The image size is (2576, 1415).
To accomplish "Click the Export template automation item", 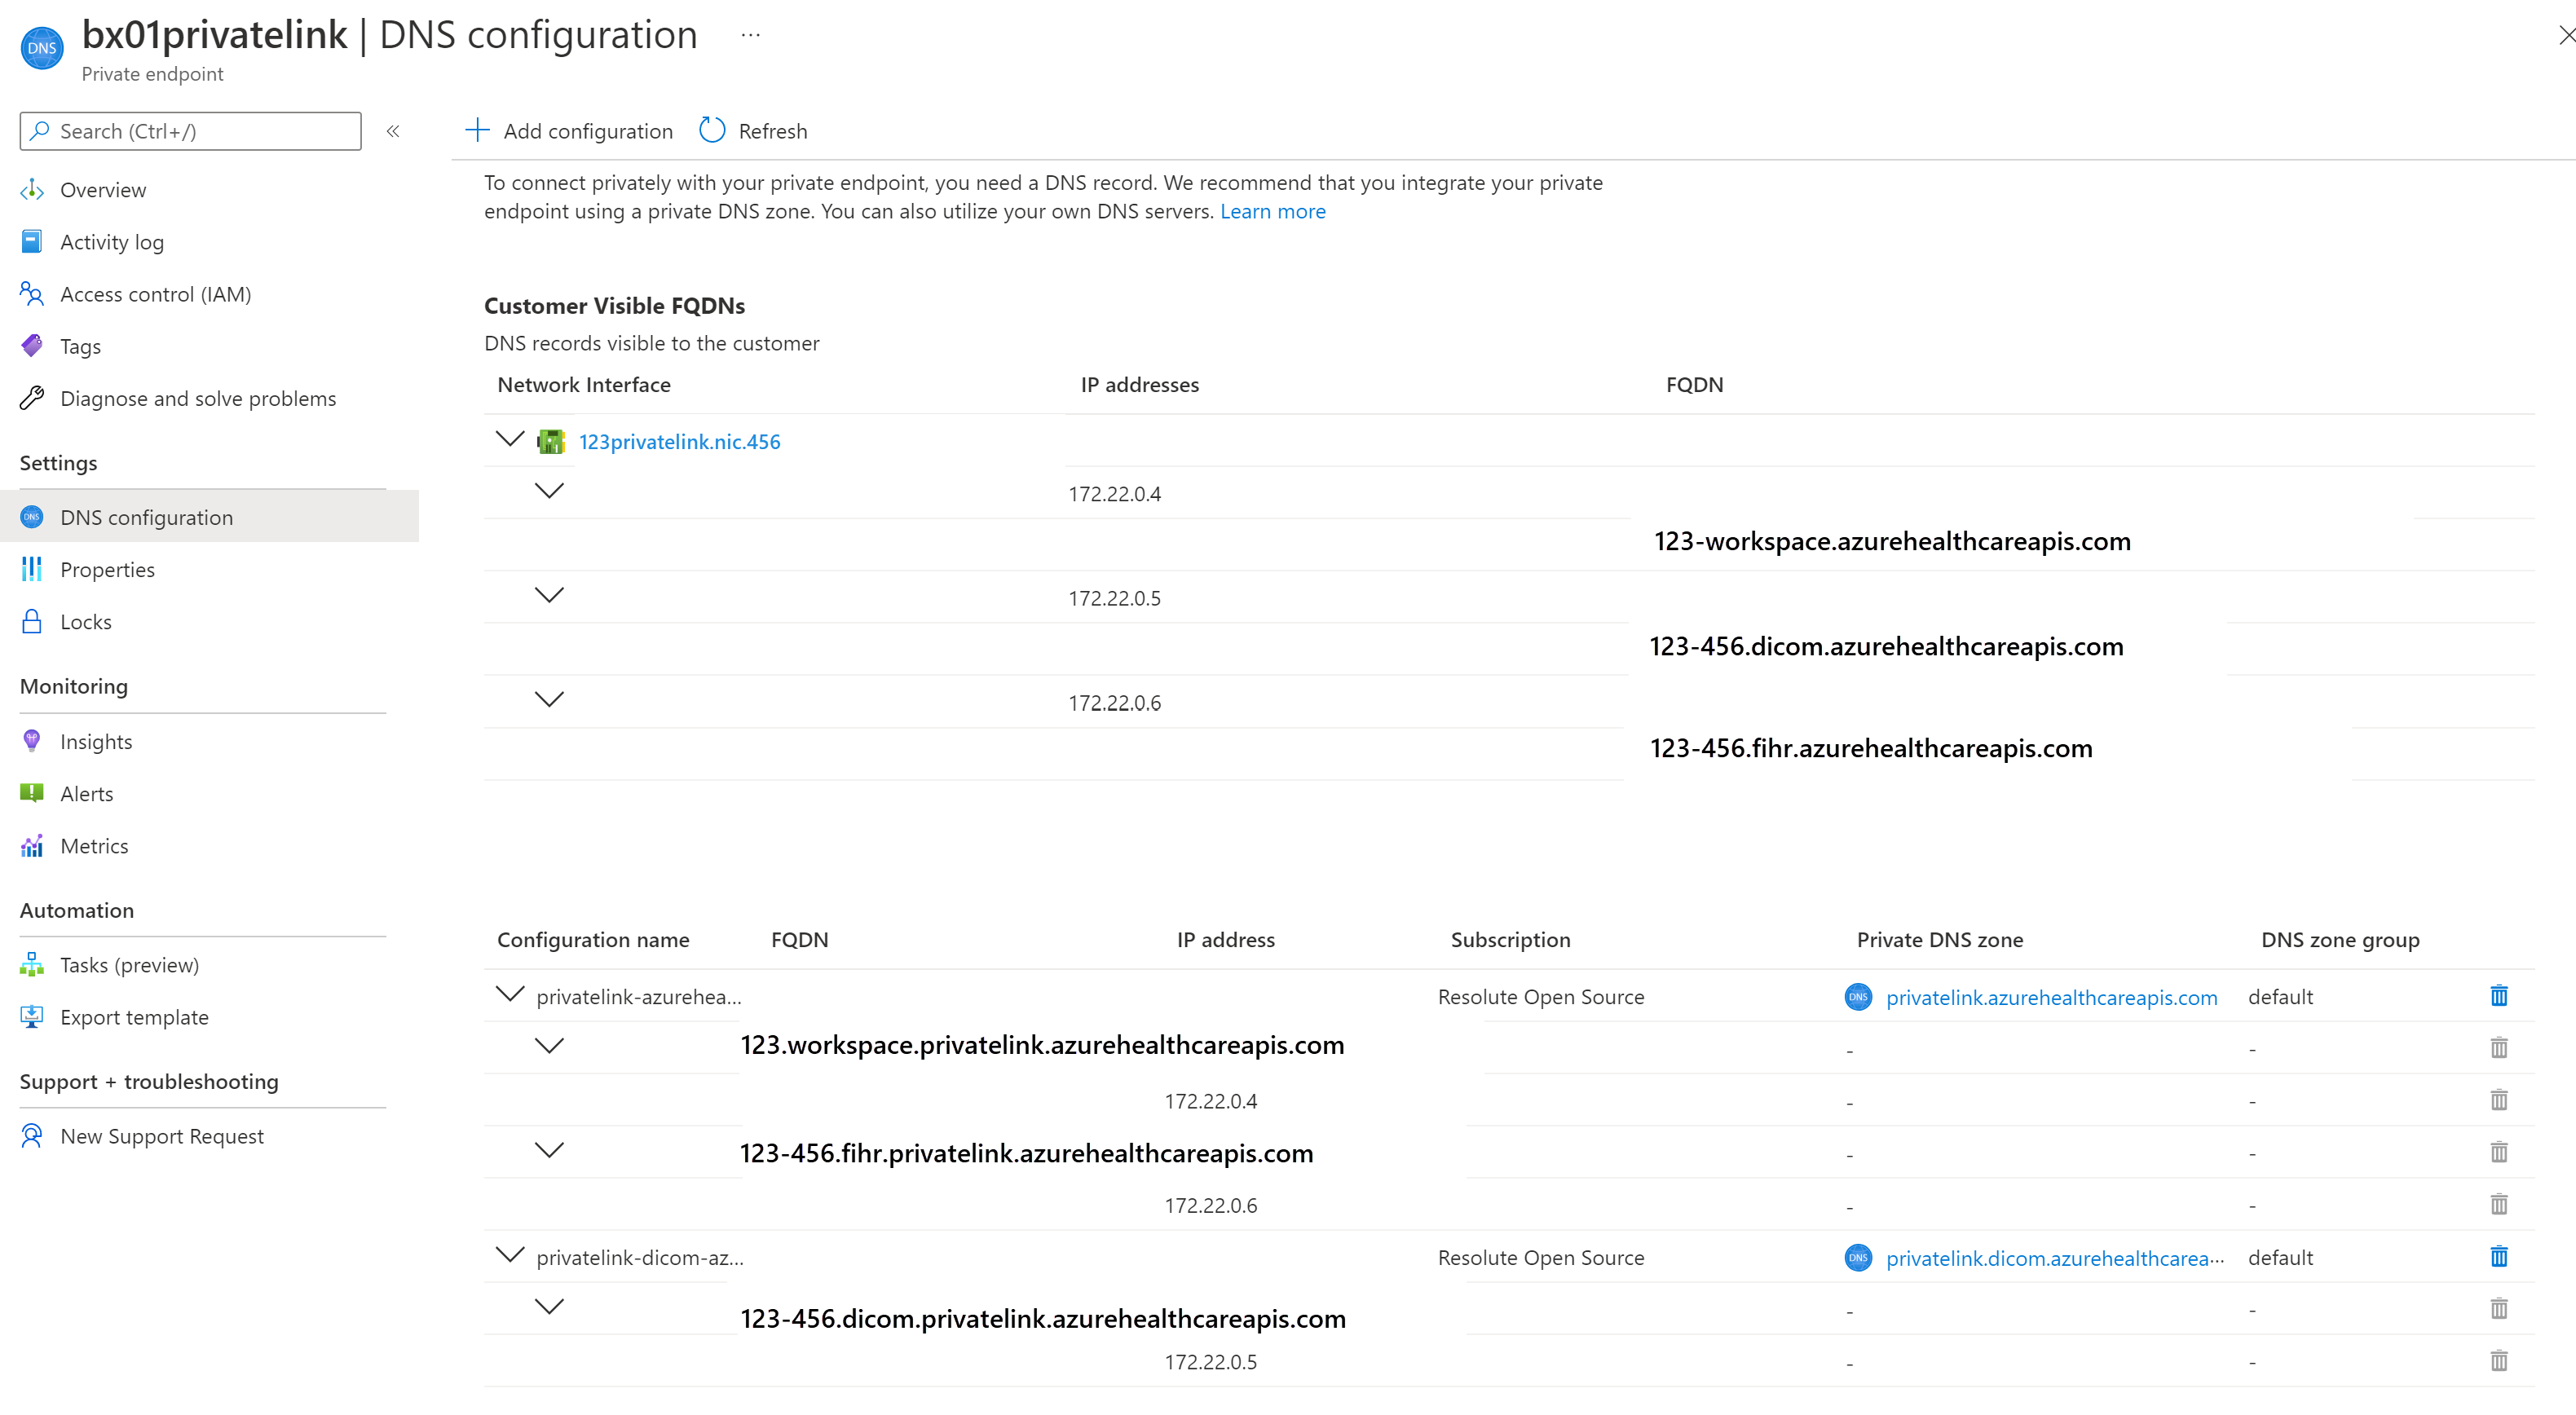I will pyautogui.click(x=135, y=1014).
